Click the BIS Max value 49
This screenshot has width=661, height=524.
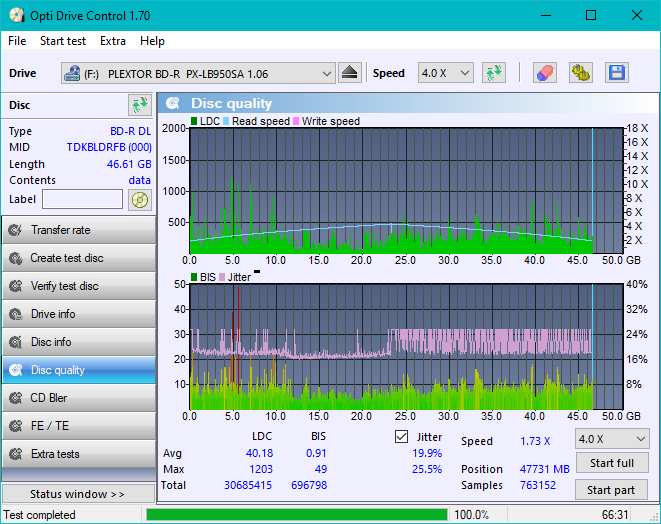pyautogui.click(x=321, y=469)
